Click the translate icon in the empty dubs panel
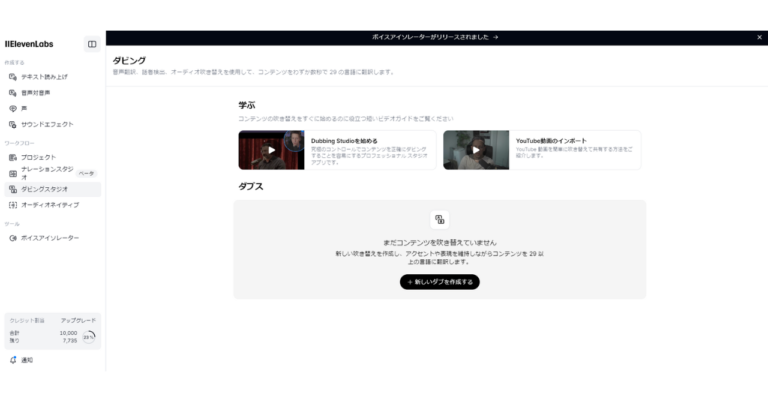Image resolution: width=768 pixels, height=402 pixels. click(x=439, y=220)
